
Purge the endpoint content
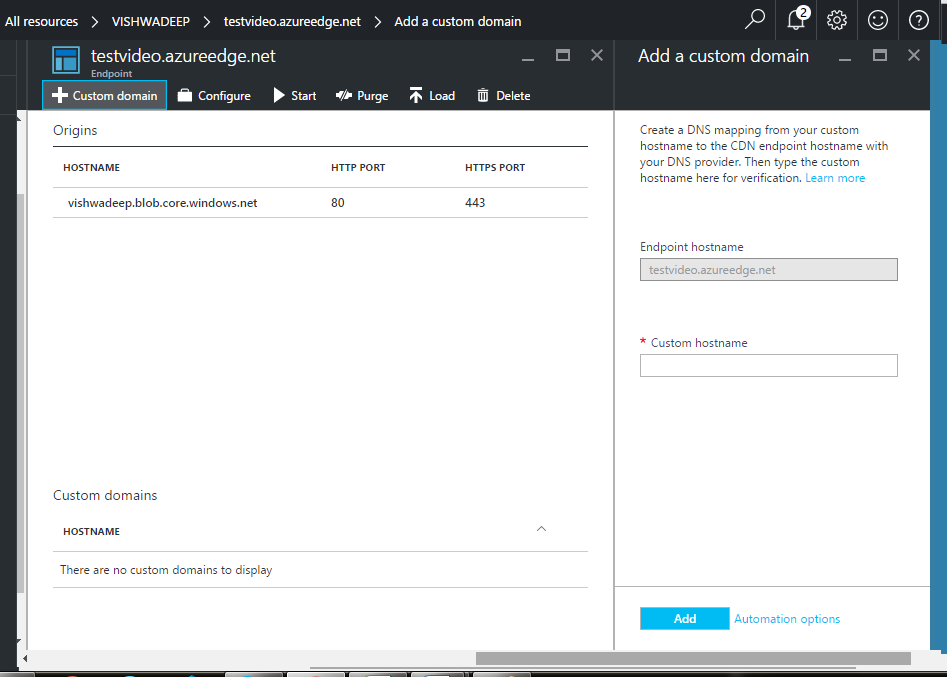(x=362, y=96)
